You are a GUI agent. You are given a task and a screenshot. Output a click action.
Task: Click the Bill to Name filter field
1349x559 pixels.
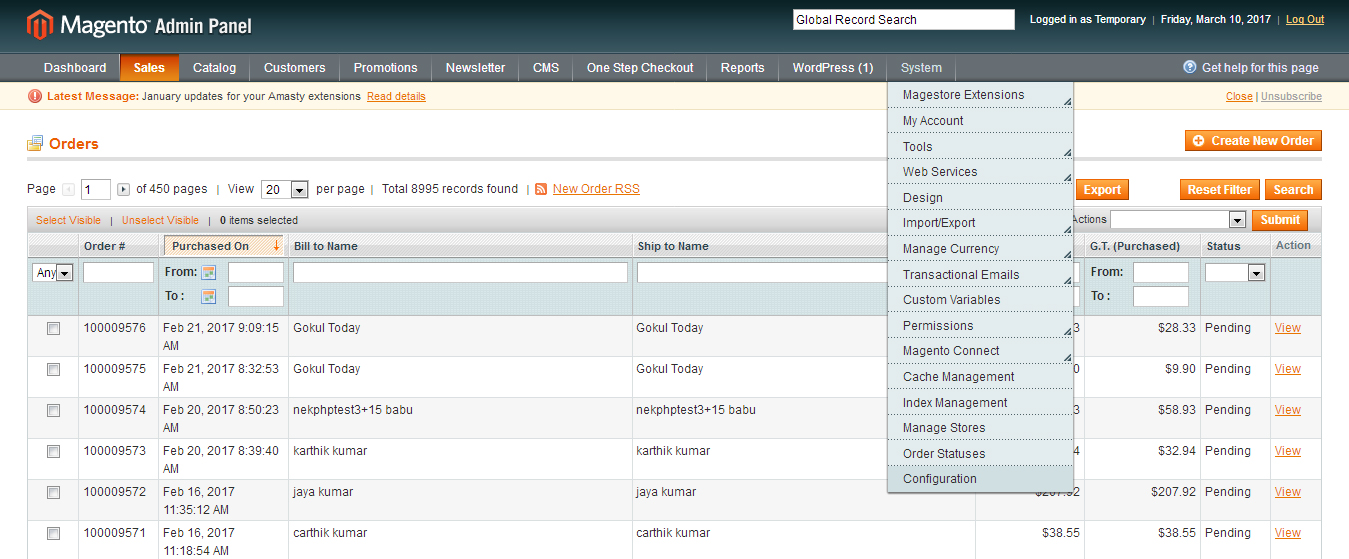coord(460,272)
